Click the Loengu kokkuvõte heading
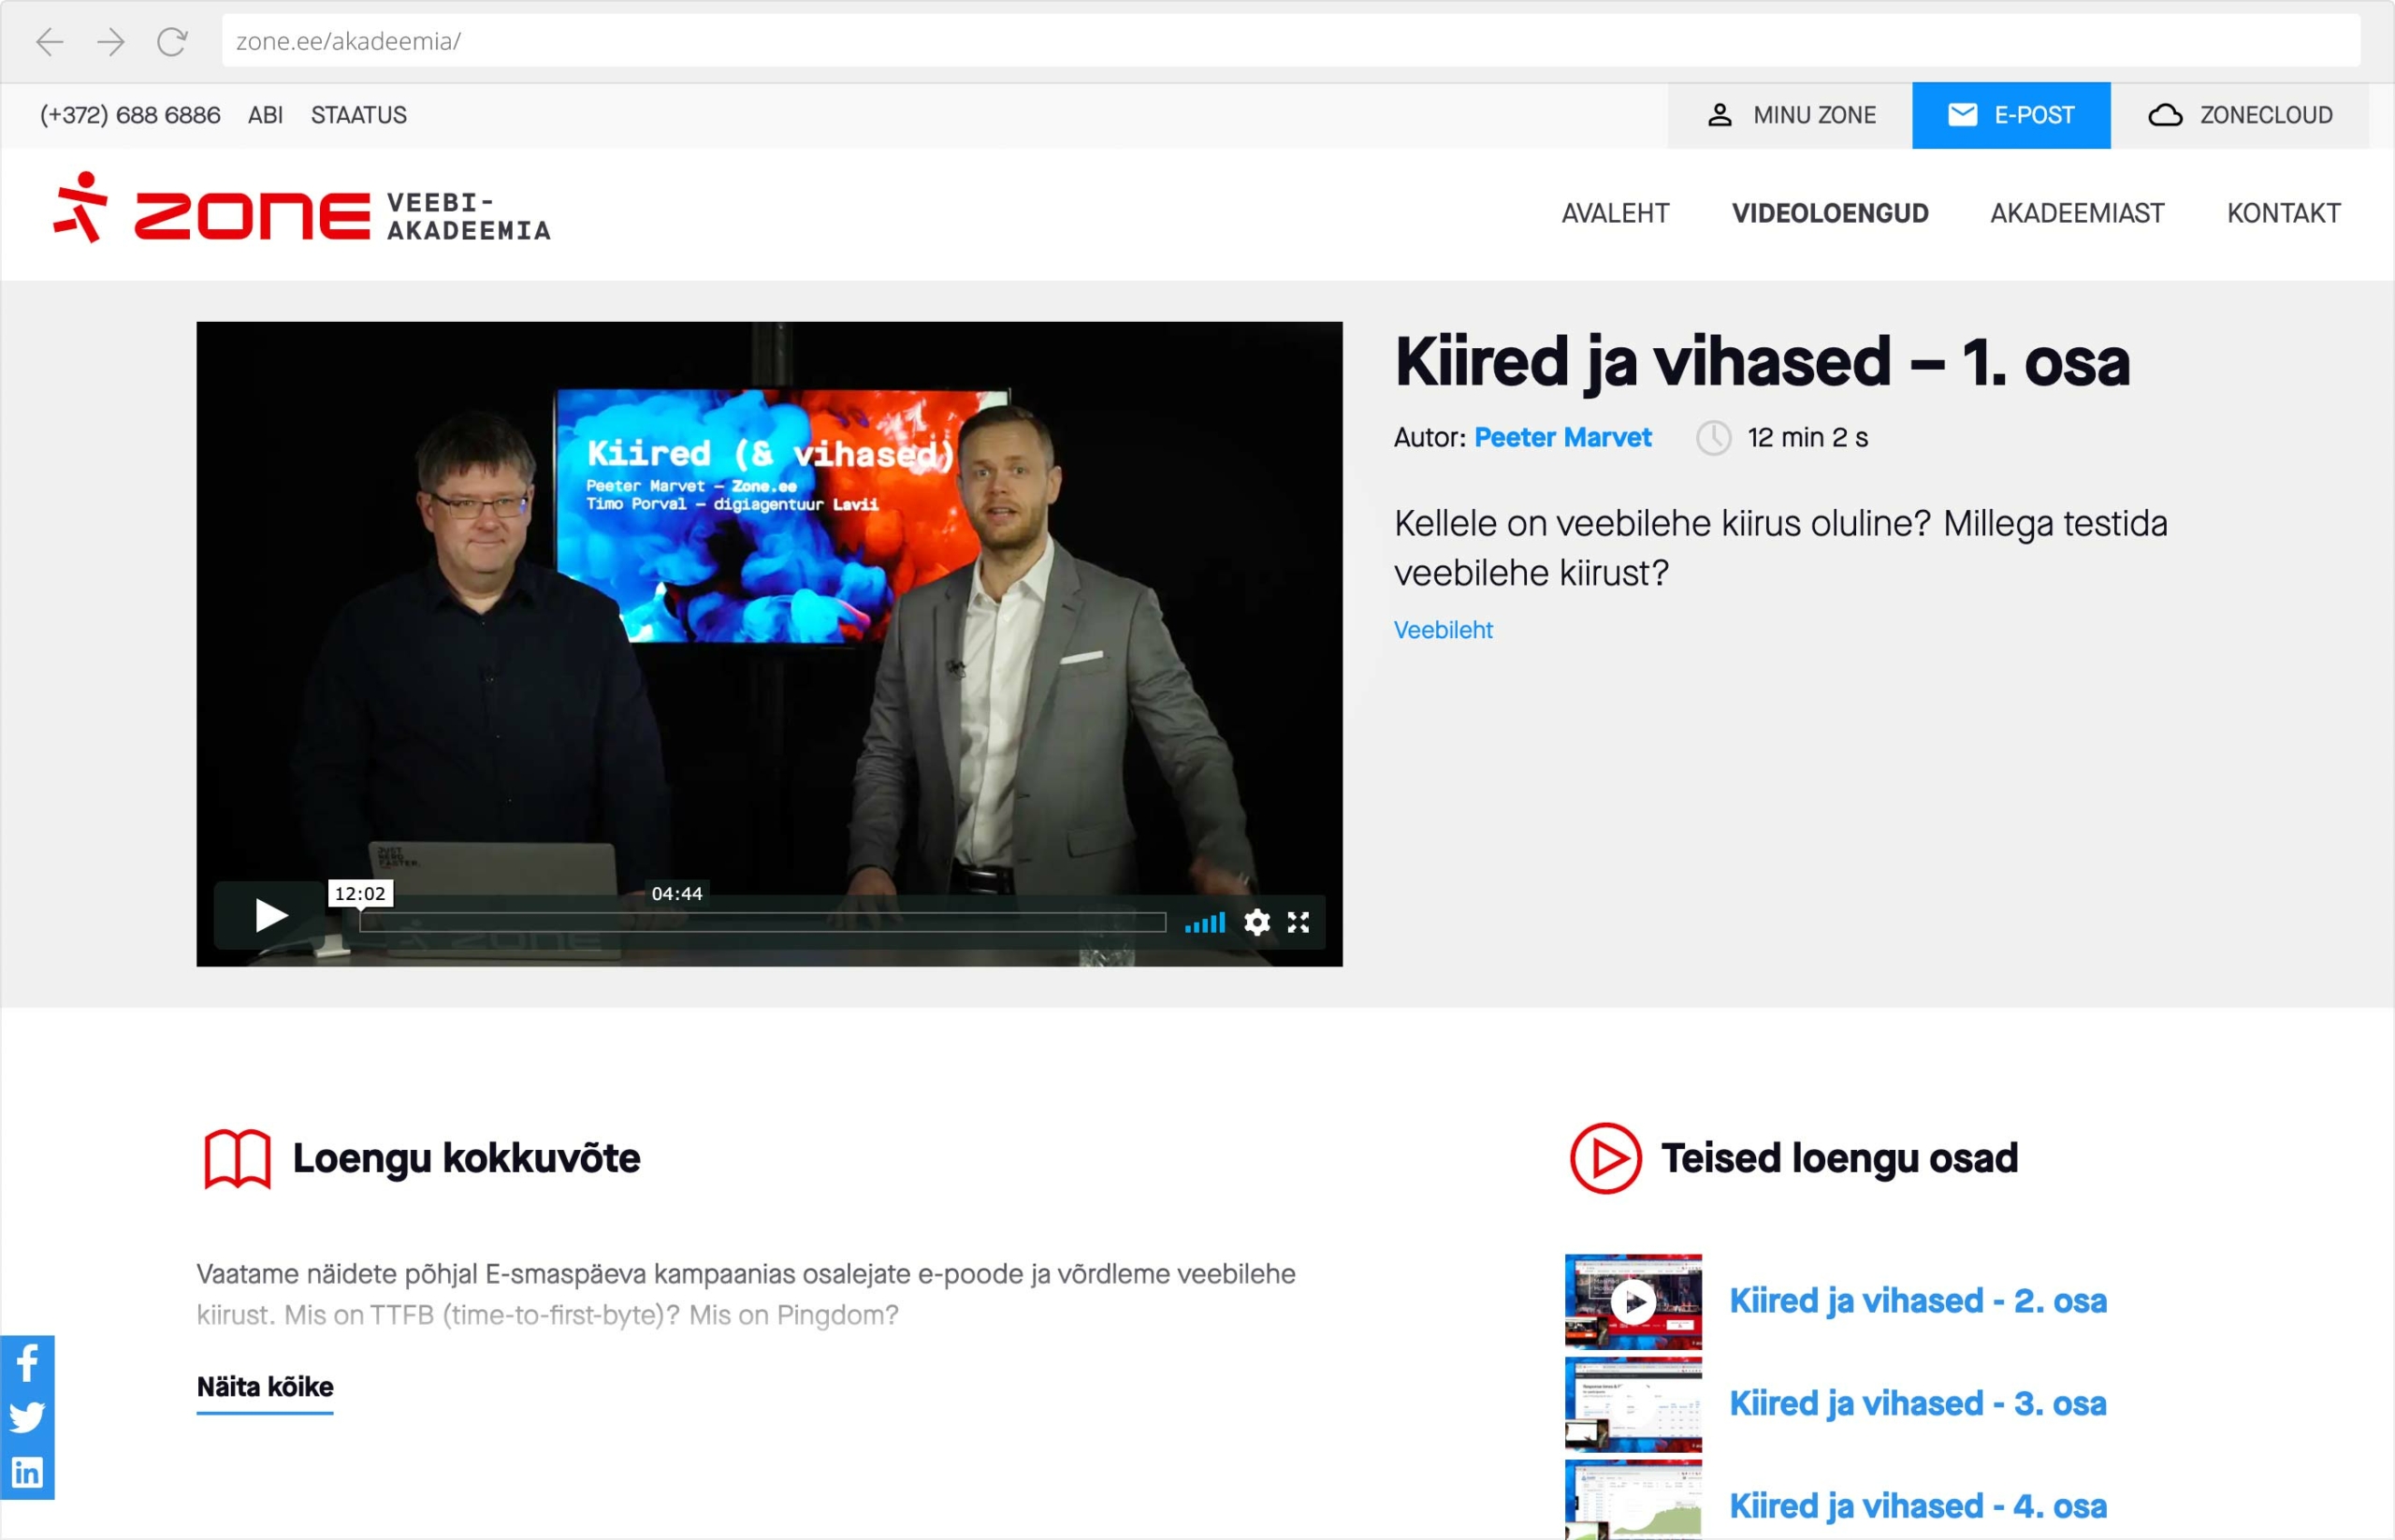Image resolution: width=2395 pixels, height=1540 pixels. [466, 1158]
